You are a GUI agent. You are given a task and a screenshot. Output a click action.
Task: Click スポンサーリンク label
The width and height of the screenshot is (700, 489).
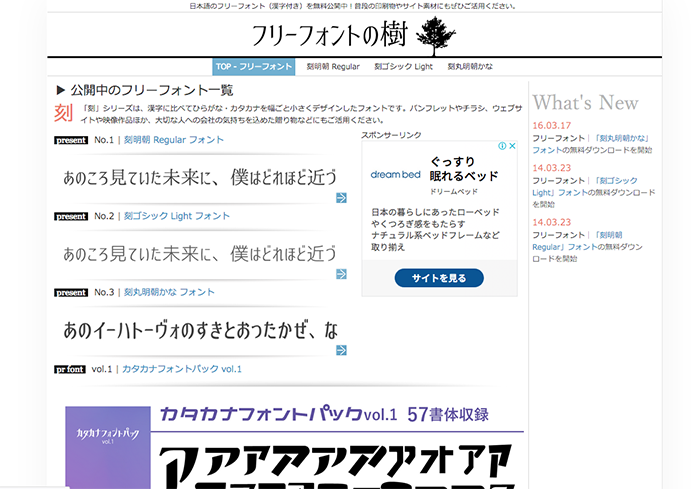(x=391, y=135)
